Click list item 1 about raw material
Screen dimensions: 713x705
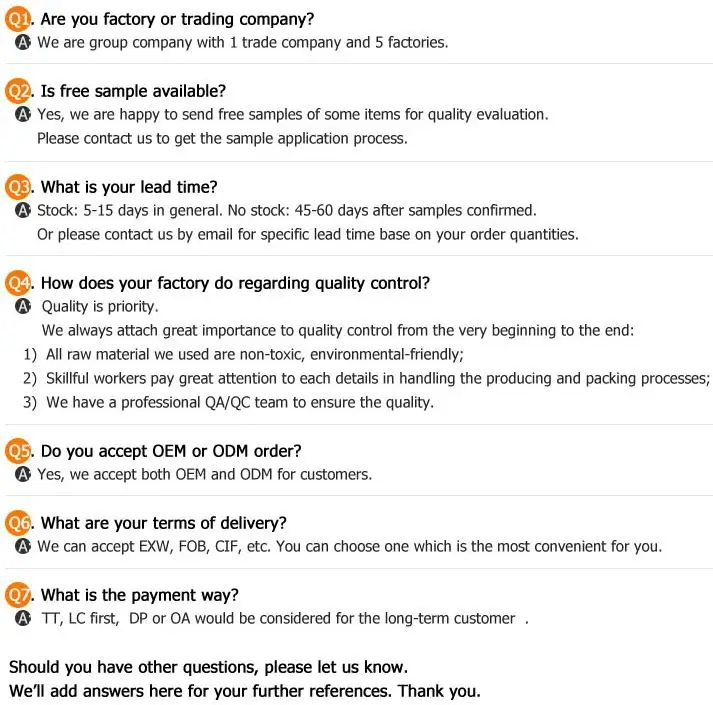(243, 354)
